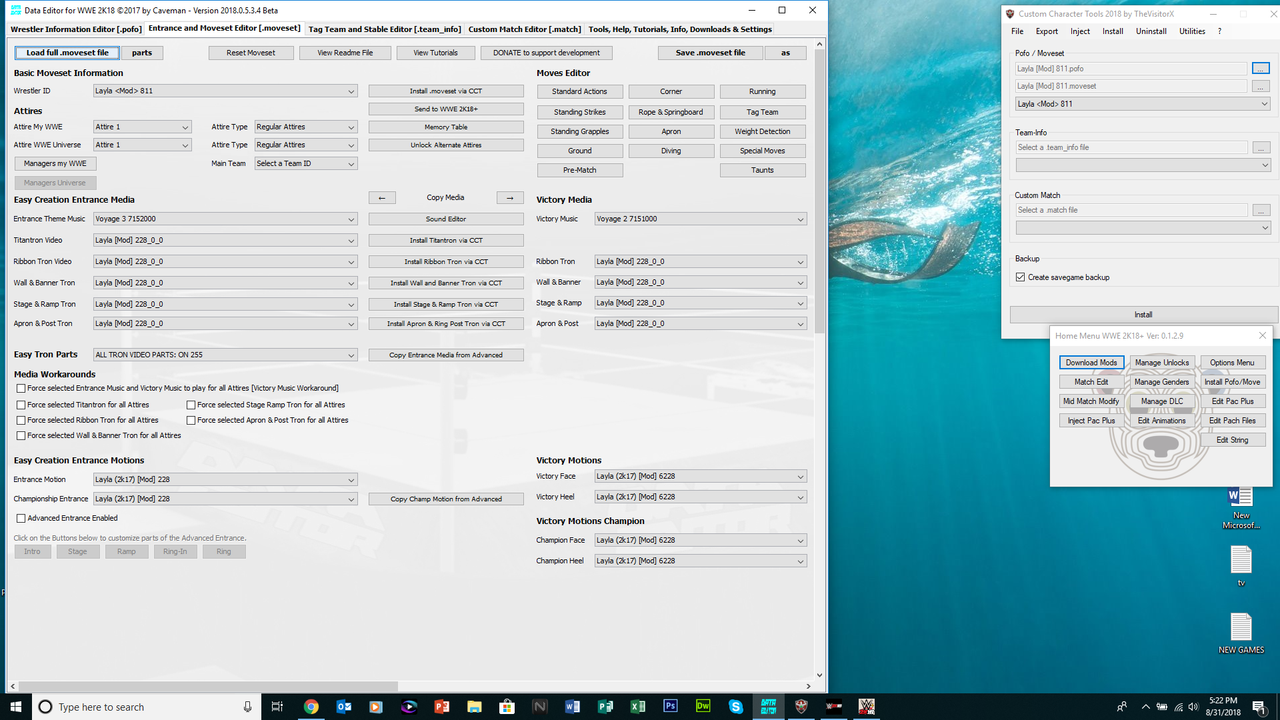The width and height of the screenshot is (1280, 720).
Task: Check Force selected Wall & Banner Tron option
Action: (x=21, y=436)
